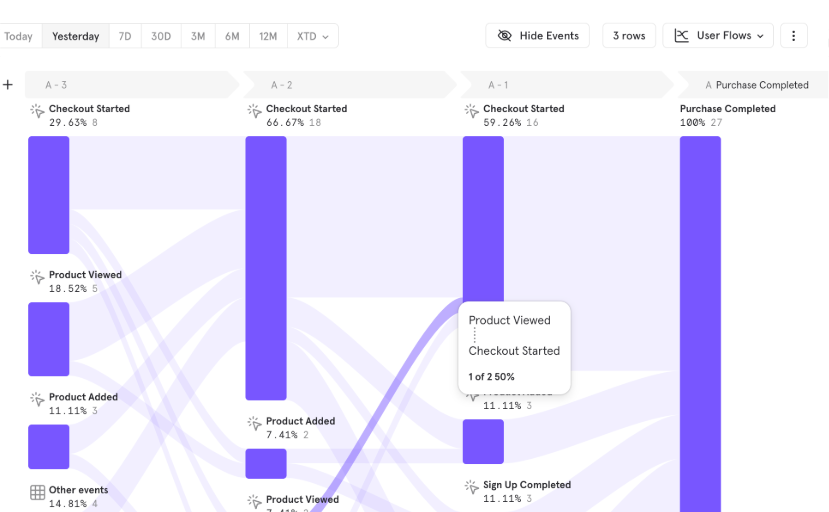Click the A-3 Product Added bar
829x512 pixels.
tap(49, 446)
